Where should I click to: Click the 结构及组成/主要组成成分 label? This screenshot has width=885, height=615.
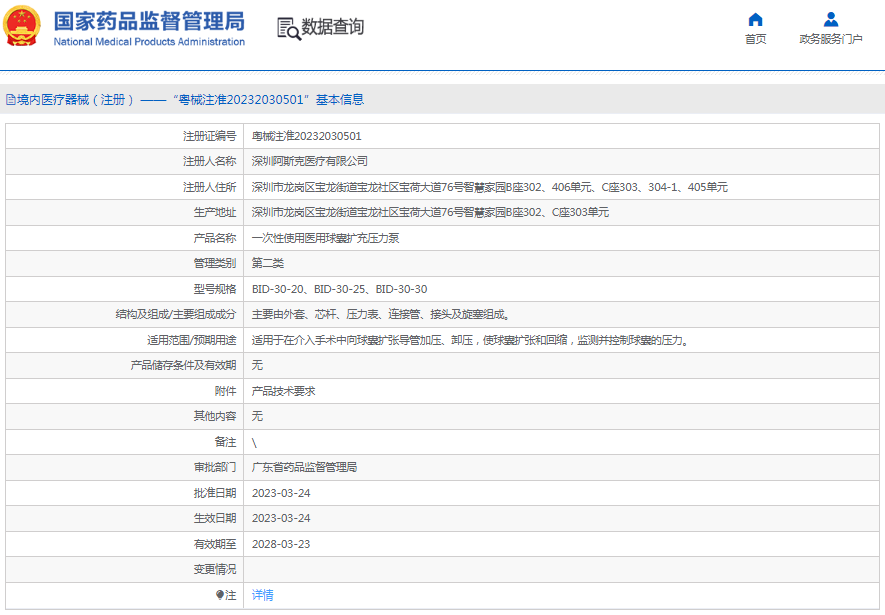click(x=176, y=314)
